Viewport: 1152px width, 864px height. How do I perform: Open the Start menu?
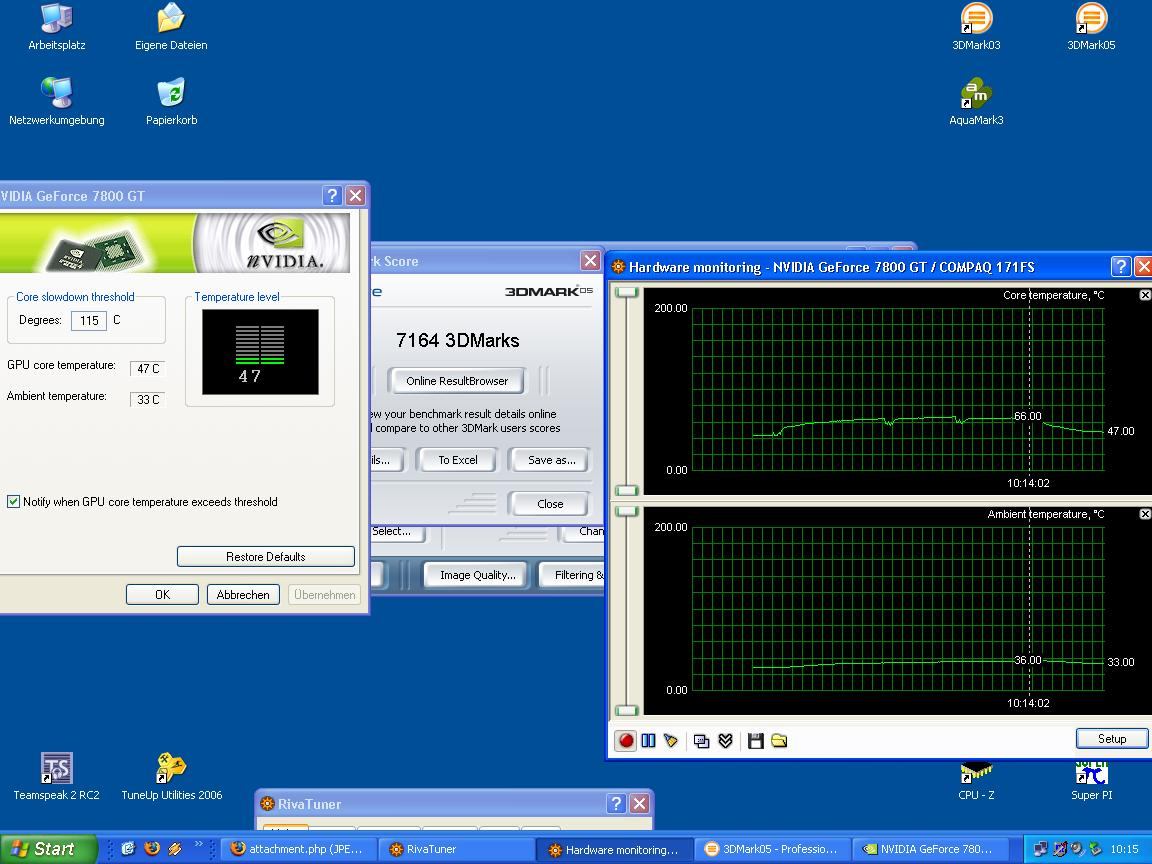48,849
